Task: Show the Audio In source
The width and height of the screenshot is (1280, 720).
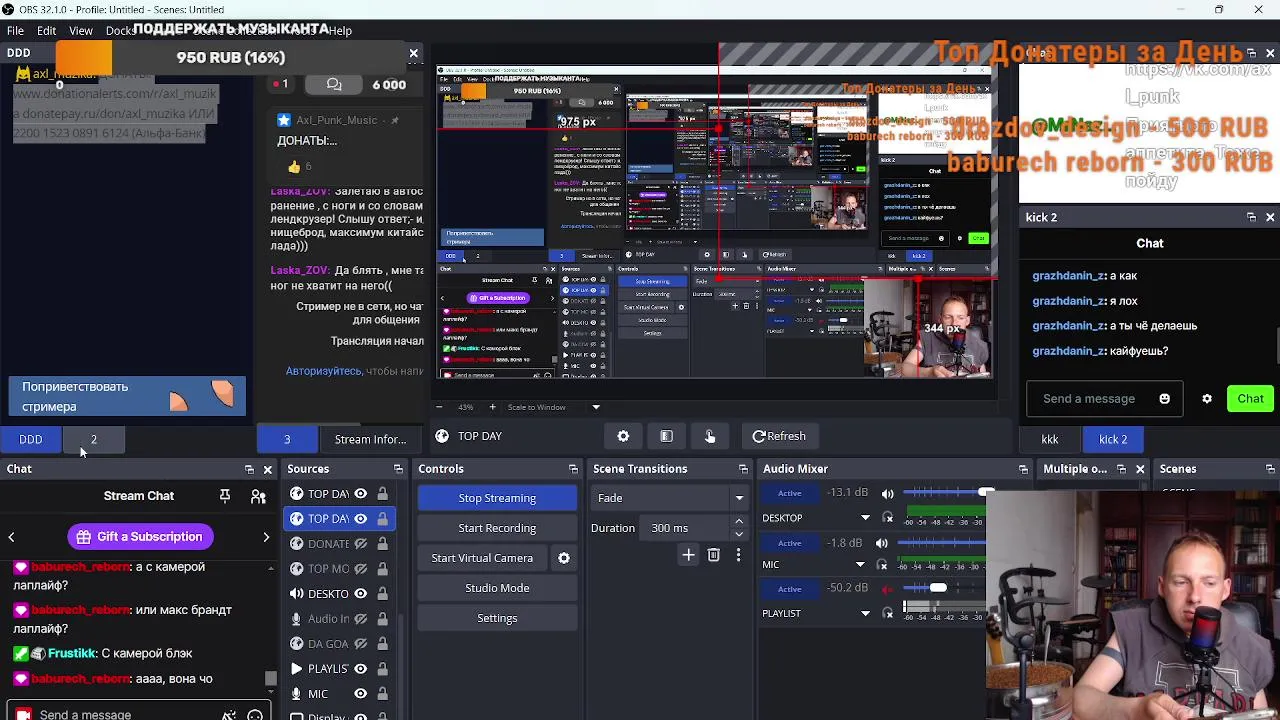Action: point(360,619)
